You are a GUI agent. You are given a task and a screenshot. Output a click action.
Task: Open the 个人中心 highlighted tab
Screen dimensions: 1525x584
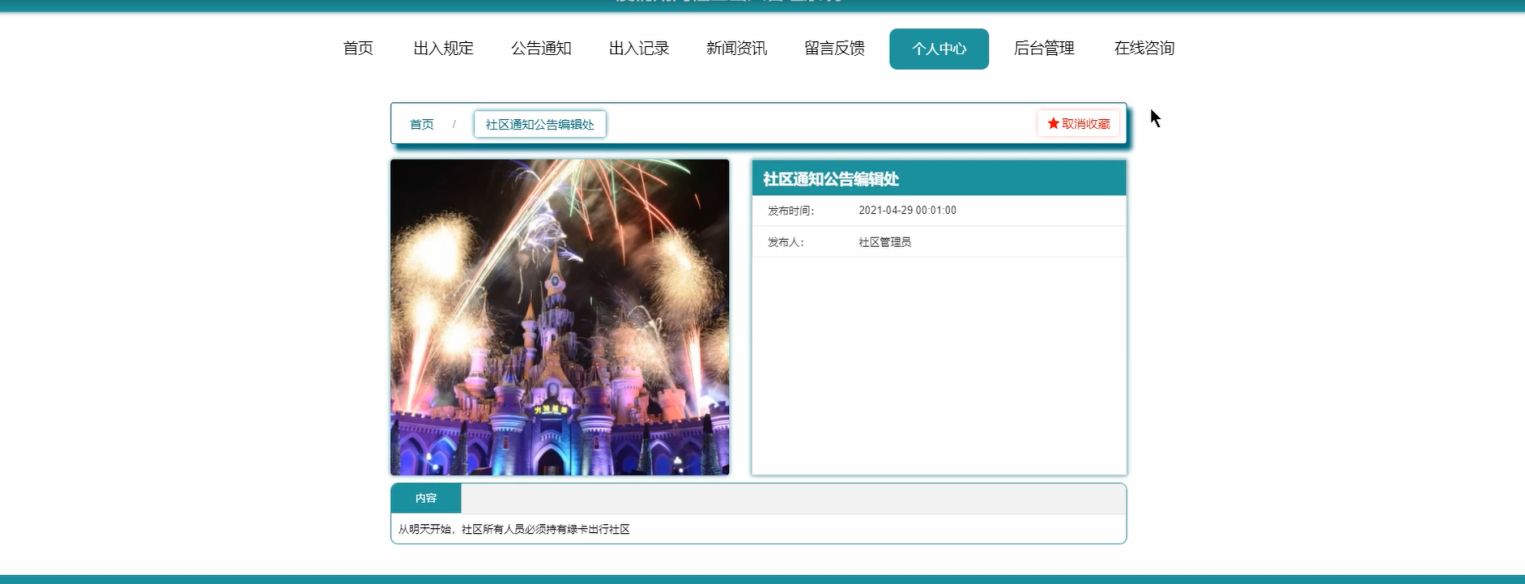[939, 49]
